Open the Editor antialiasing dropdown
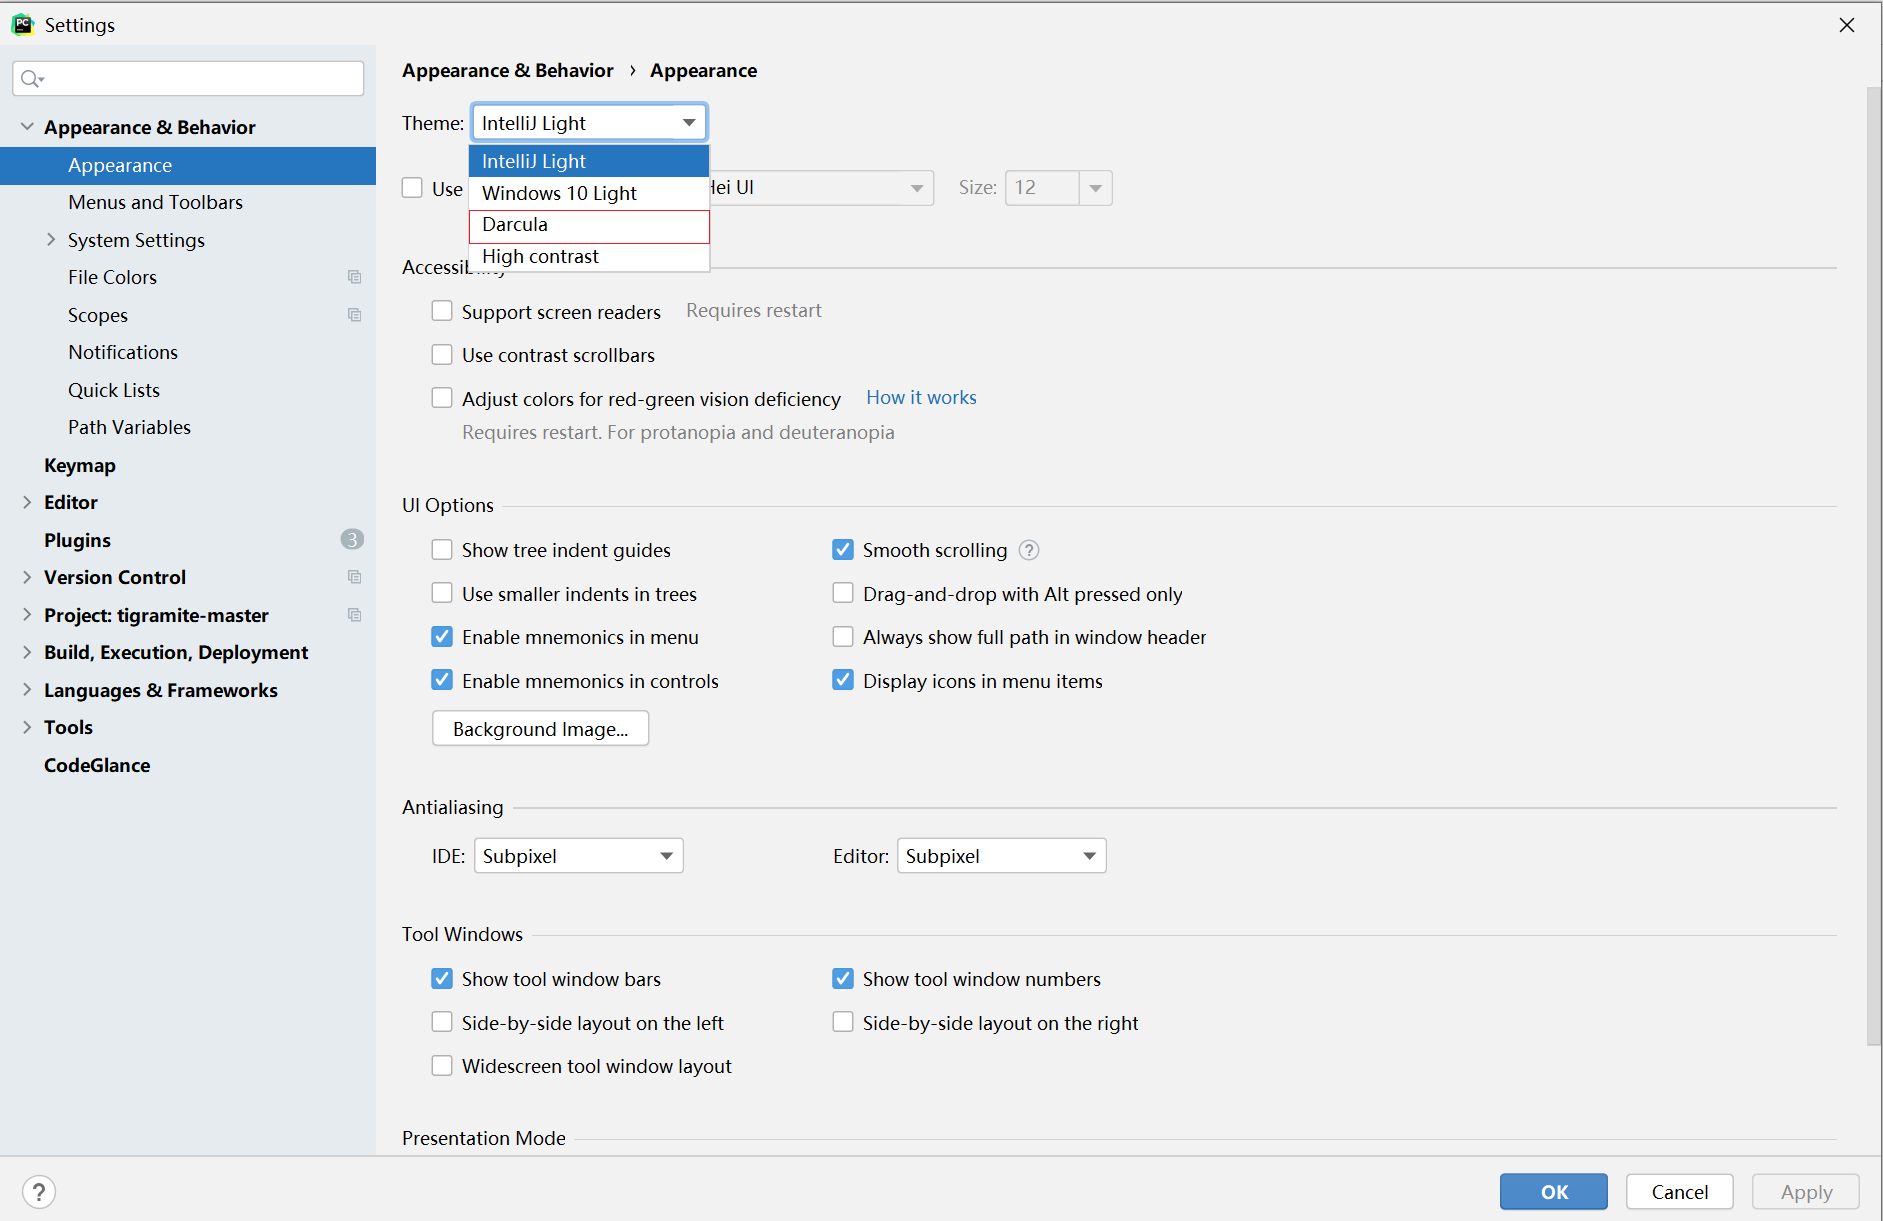 point(1001,856)
